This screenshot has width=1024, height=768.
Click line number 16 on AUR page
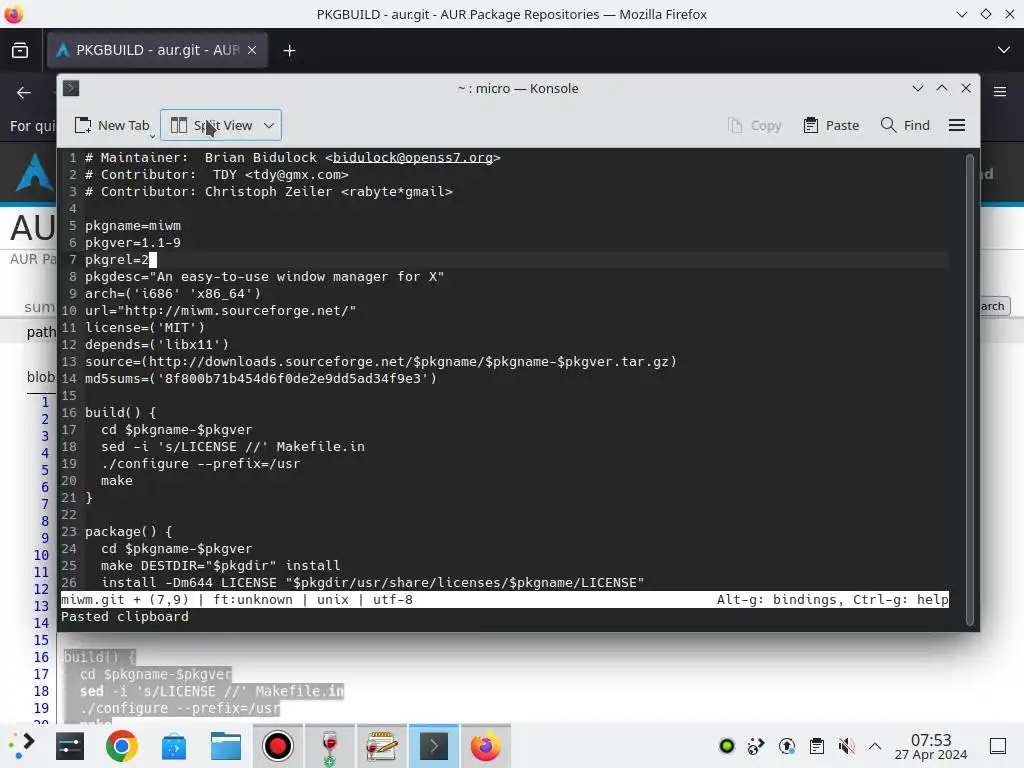(41, 657)
